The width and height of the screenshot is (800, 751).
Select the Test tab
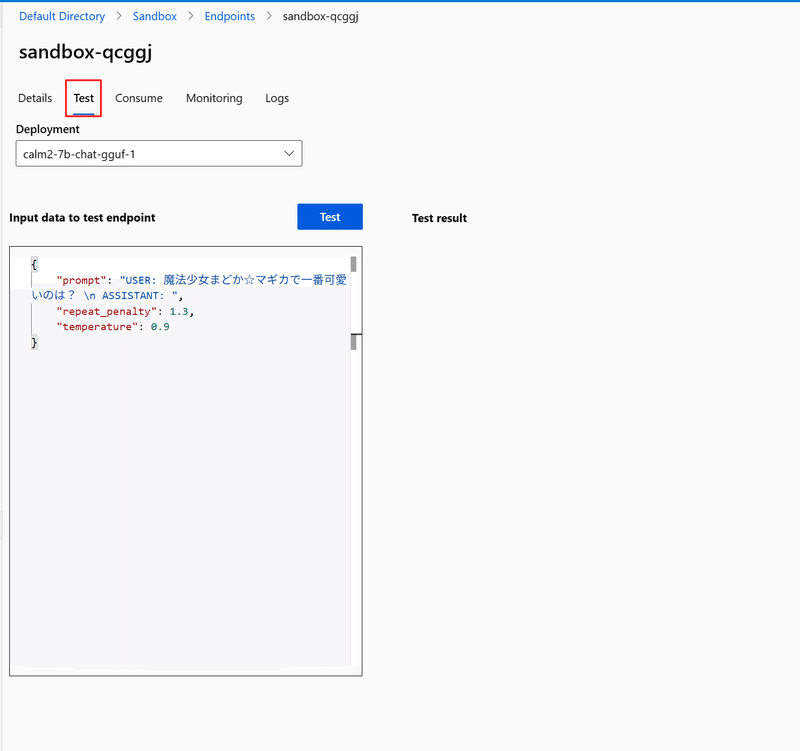[84, 98]
